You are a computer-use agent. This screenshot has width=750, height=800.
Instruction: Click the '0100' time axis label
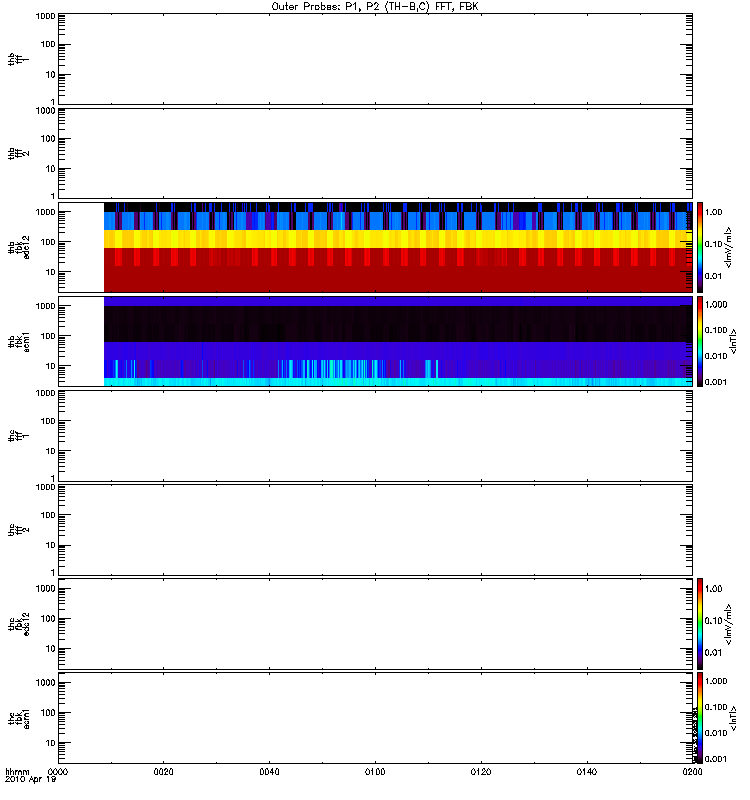coord(375,772)
